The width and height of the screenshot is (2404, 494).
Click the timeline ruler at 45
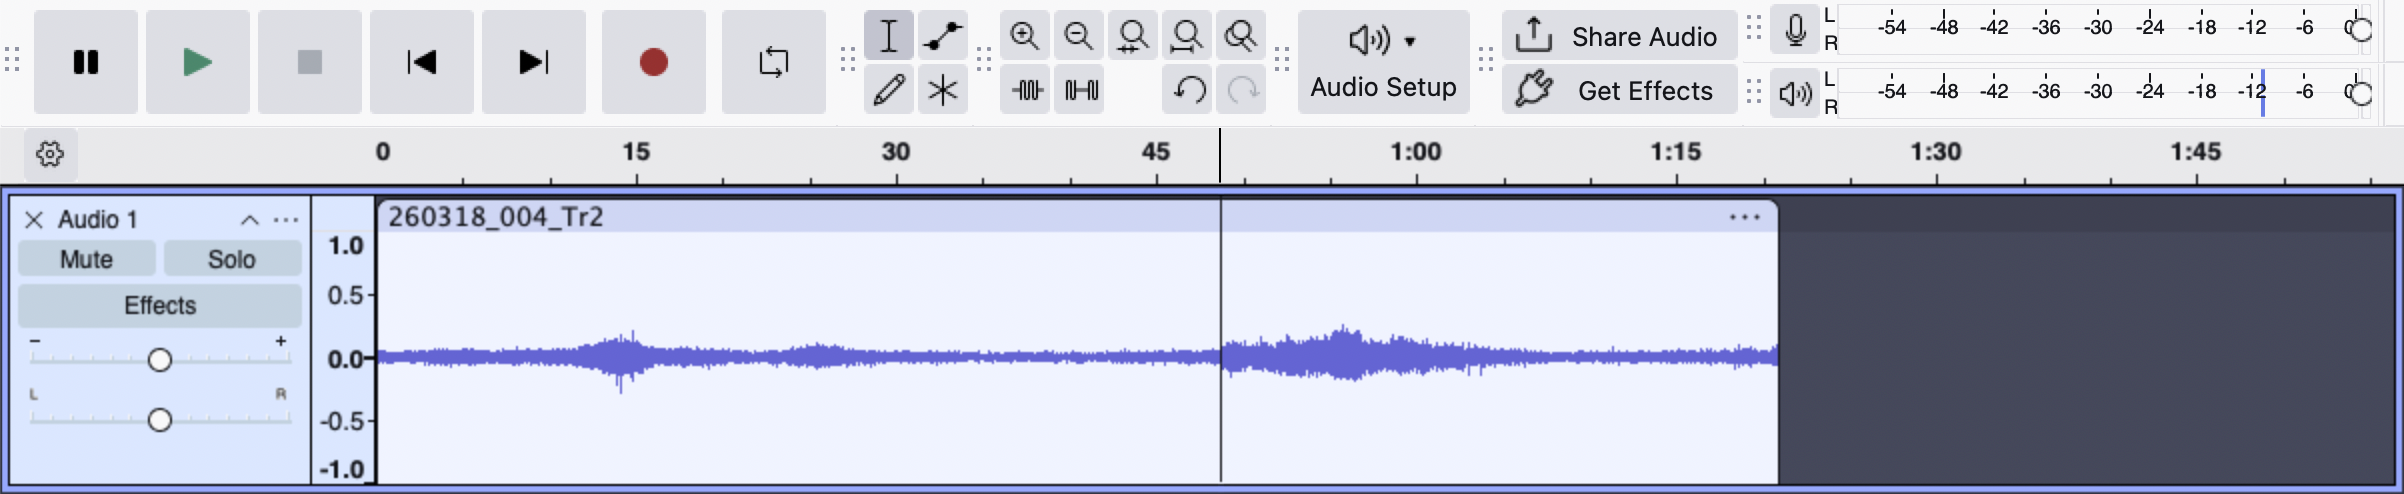[x=1156, y=152]
